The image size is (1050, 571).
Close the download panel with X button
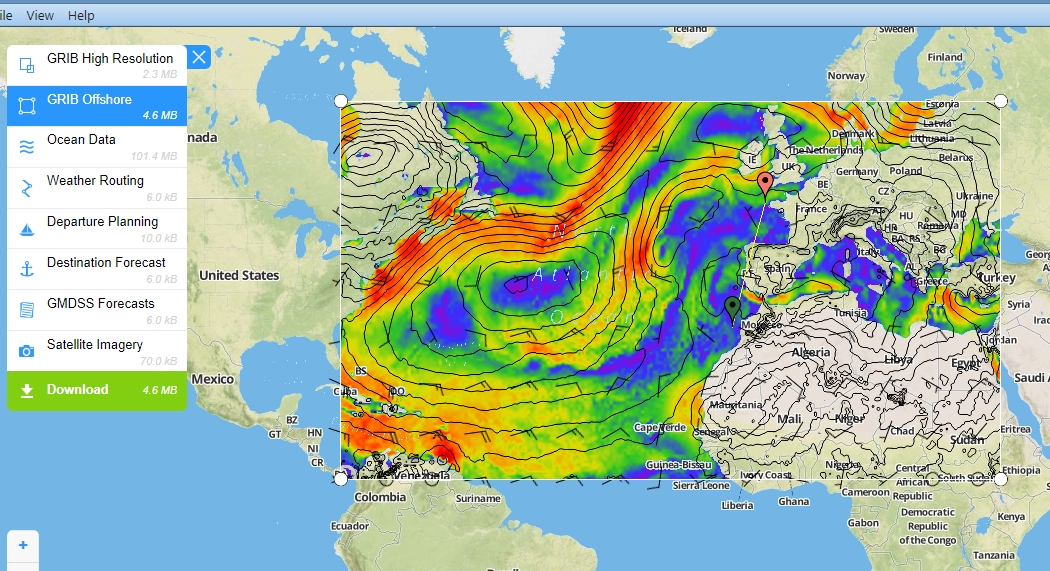click(x=199, y=57)
